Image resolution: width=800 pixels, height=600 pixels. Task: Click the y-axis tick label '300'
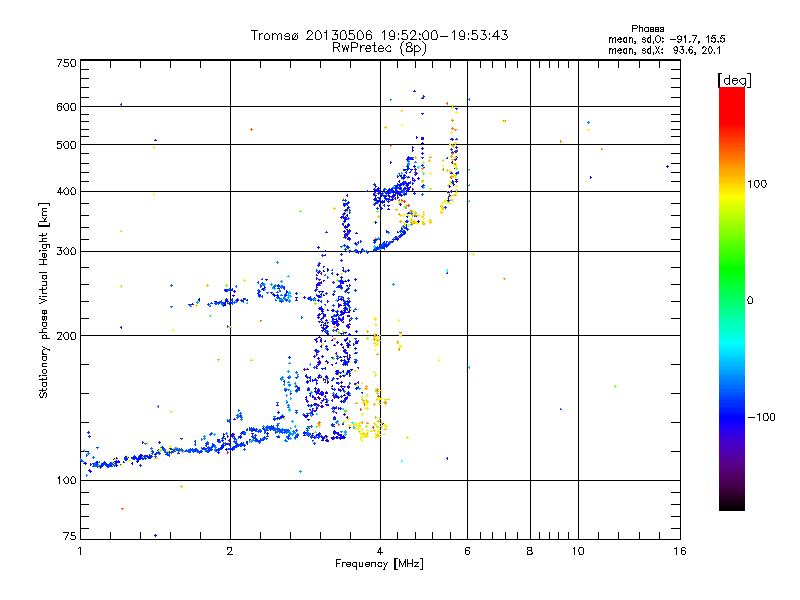[x=66, y=252]
